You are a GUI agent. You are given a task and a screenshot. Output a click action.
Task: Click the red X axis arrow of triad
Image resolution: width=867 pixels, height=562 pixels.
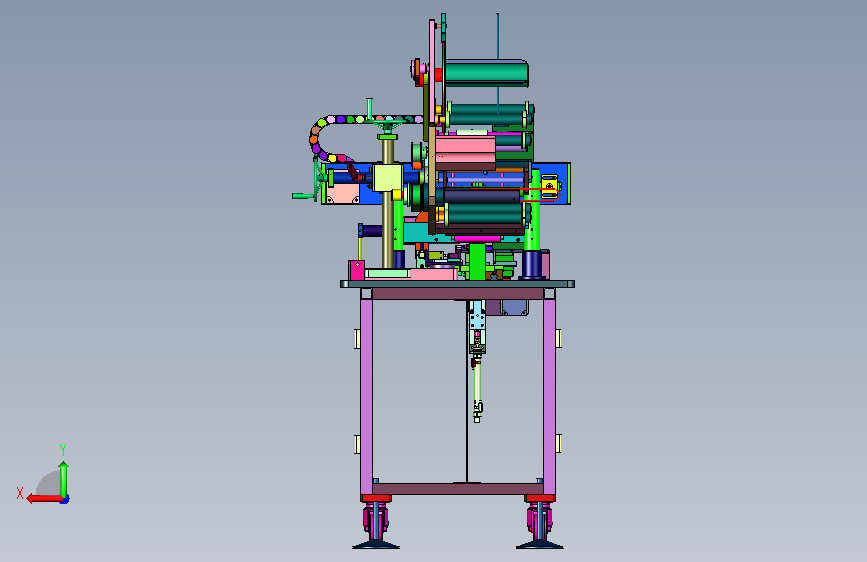pos(44,499)
